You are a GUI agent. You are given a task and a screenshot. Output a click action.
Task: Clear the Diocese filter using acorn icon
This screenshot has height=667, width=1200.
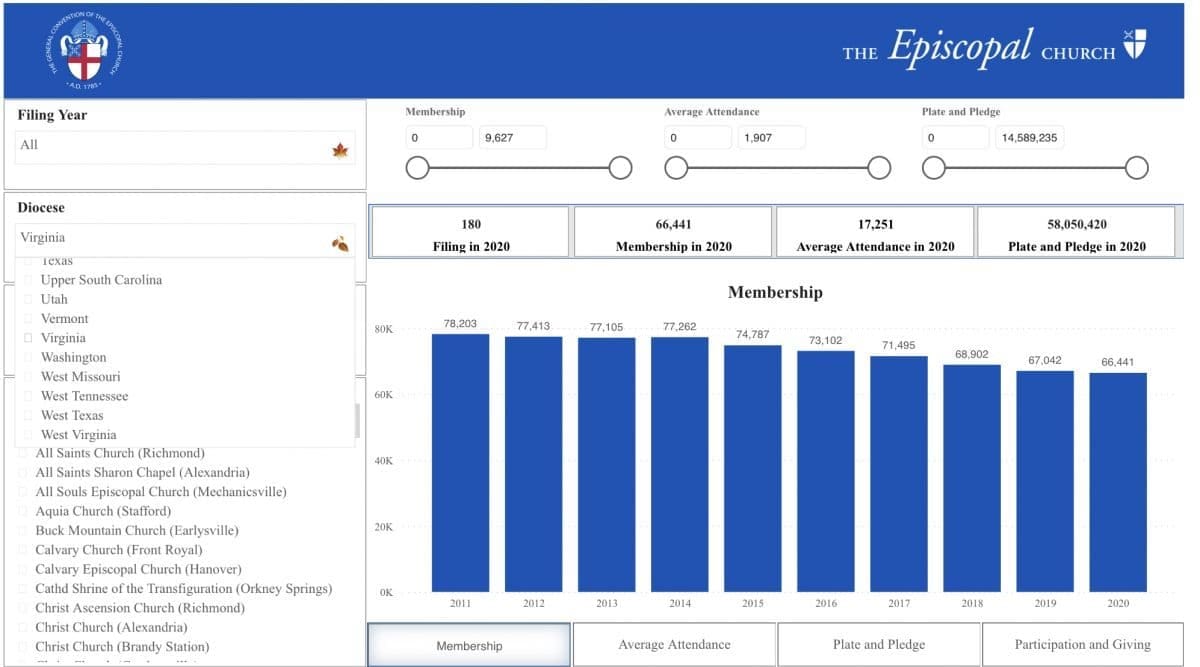click(x=340, y=243)
